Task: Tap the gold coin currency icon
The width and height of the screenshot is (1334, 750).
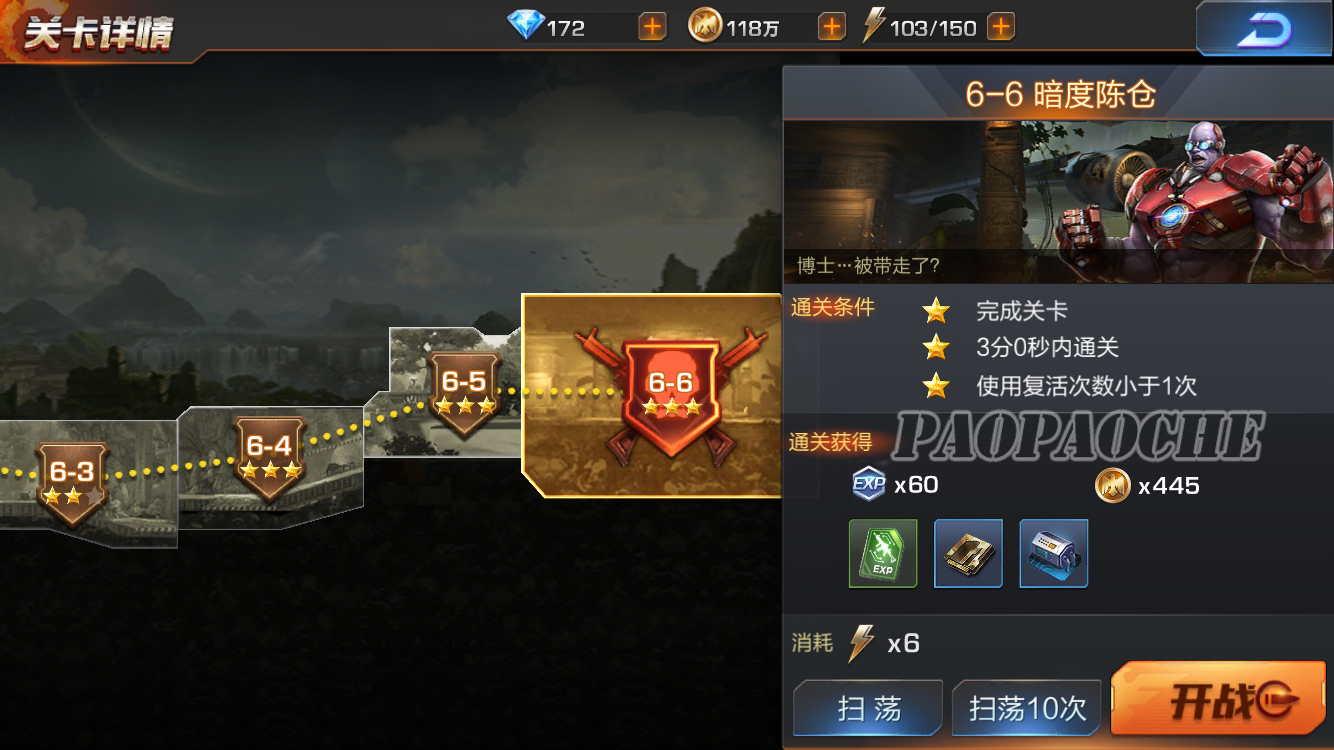Action: 705,26
